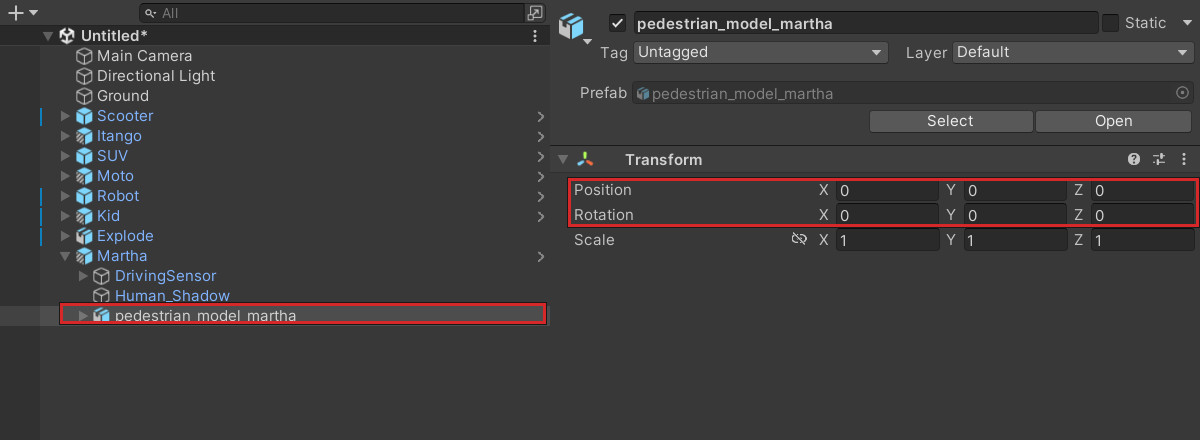
Task: Expand the Robot prefab foldout
Action: pyautogui.click(x=66, y=196)
